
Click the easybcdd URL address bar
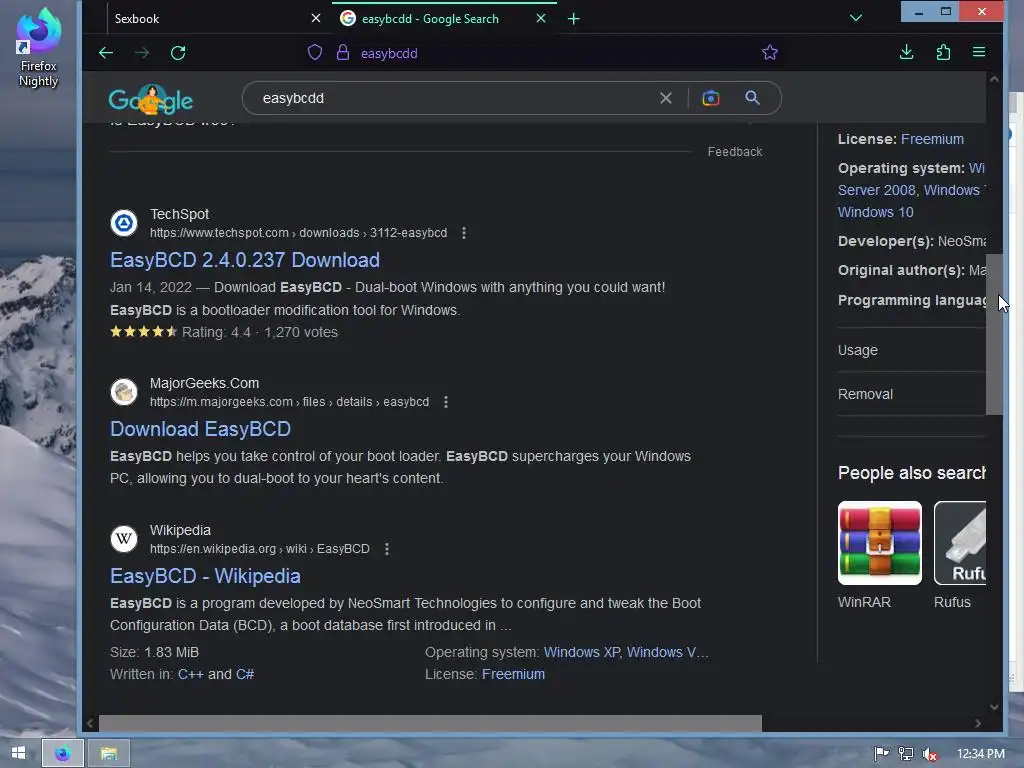click(389, 54)
